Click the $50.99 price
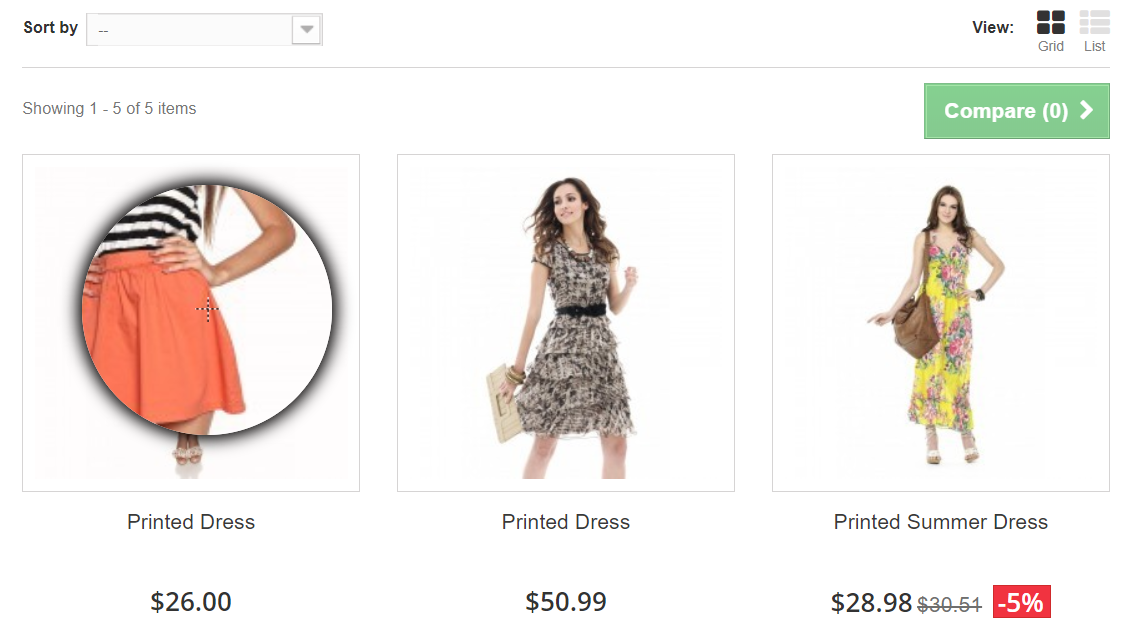 pyautogui.click(x=566, y=602)
